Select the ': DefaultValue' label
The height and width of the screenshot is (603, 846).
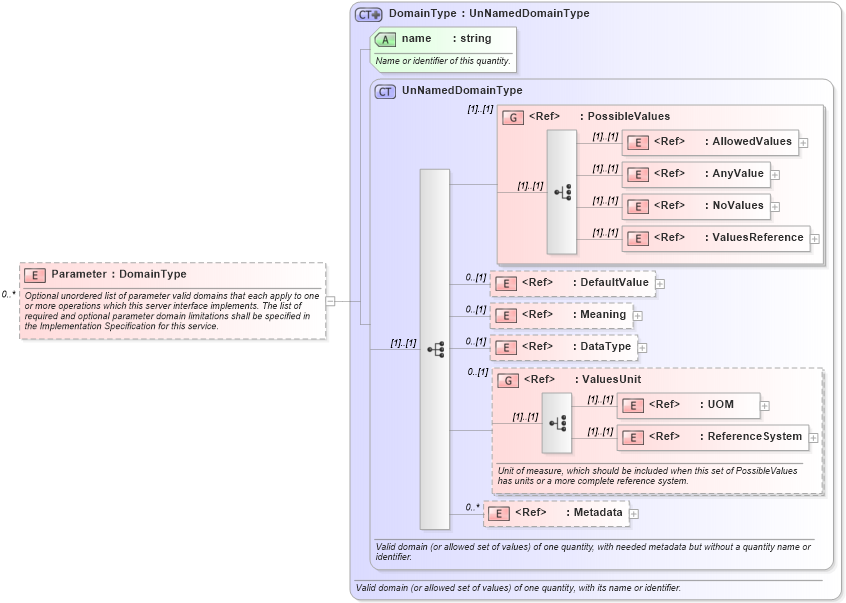click(610, 282)
